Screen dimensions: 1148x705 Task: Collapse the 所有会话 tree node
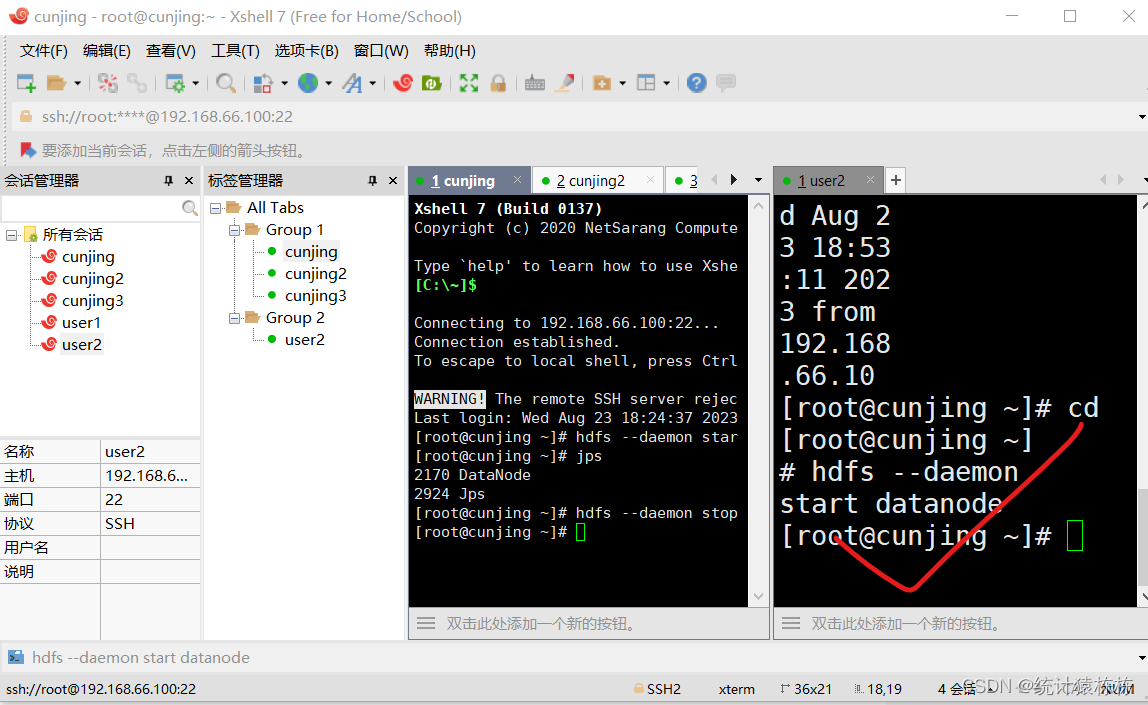(12, 235)
